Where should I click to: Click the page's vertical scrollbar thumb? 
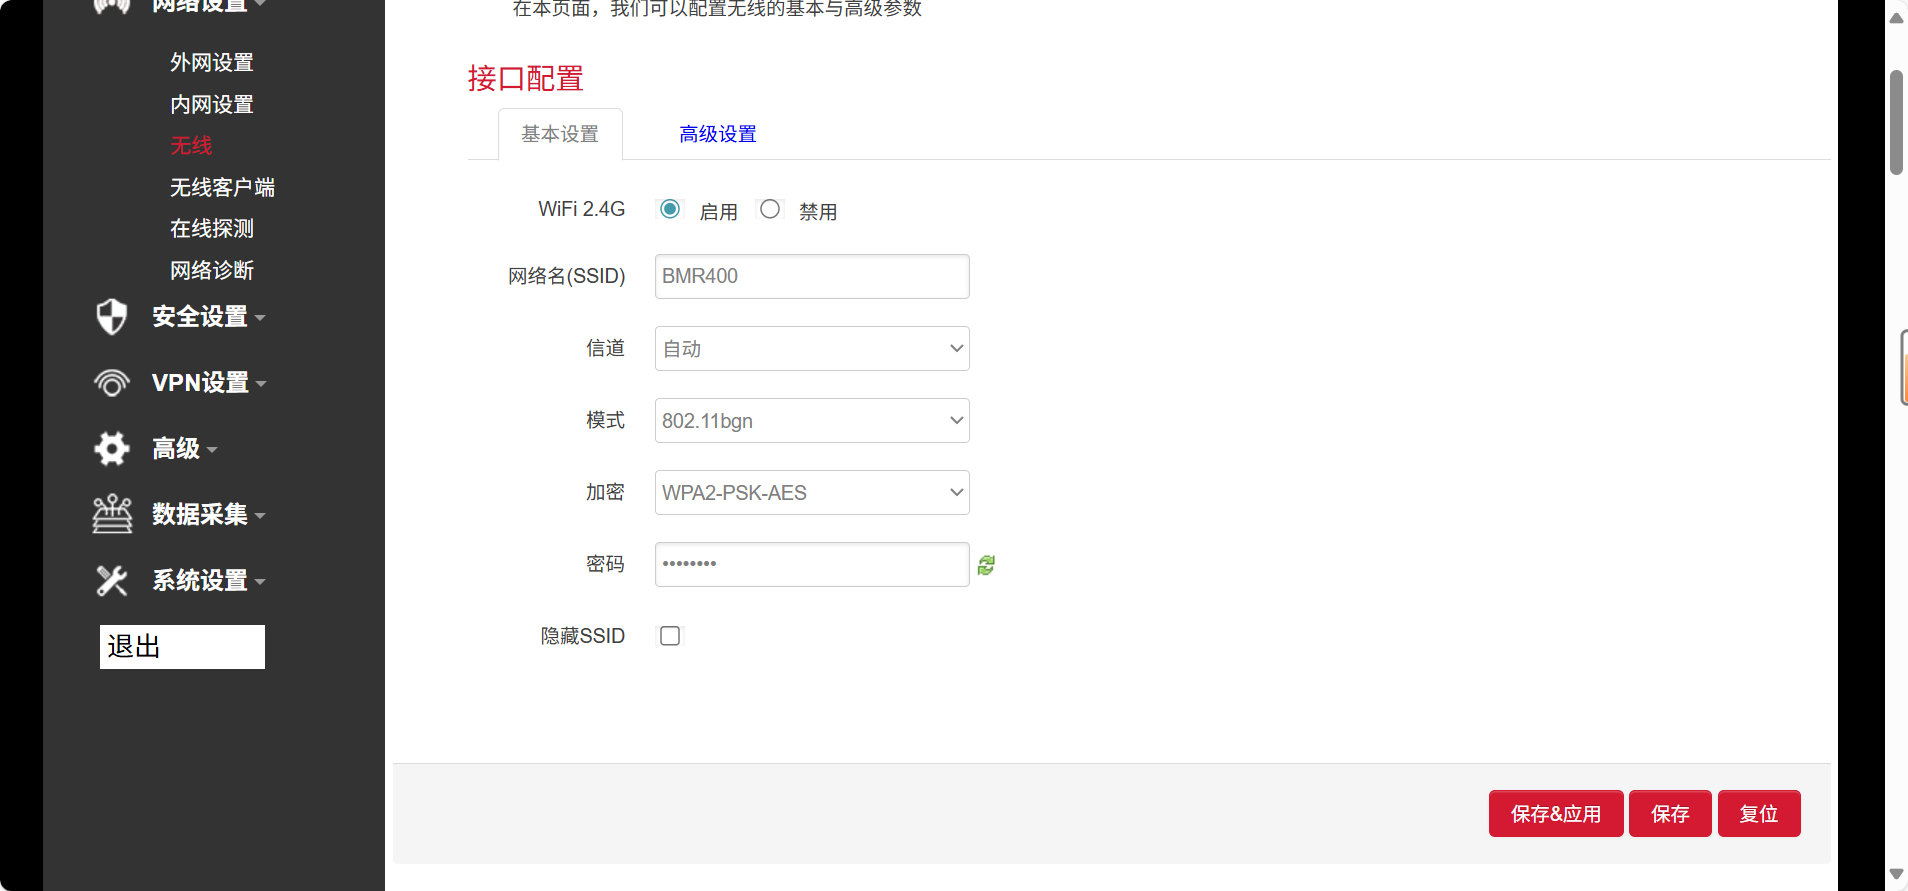click(1896, 122)
